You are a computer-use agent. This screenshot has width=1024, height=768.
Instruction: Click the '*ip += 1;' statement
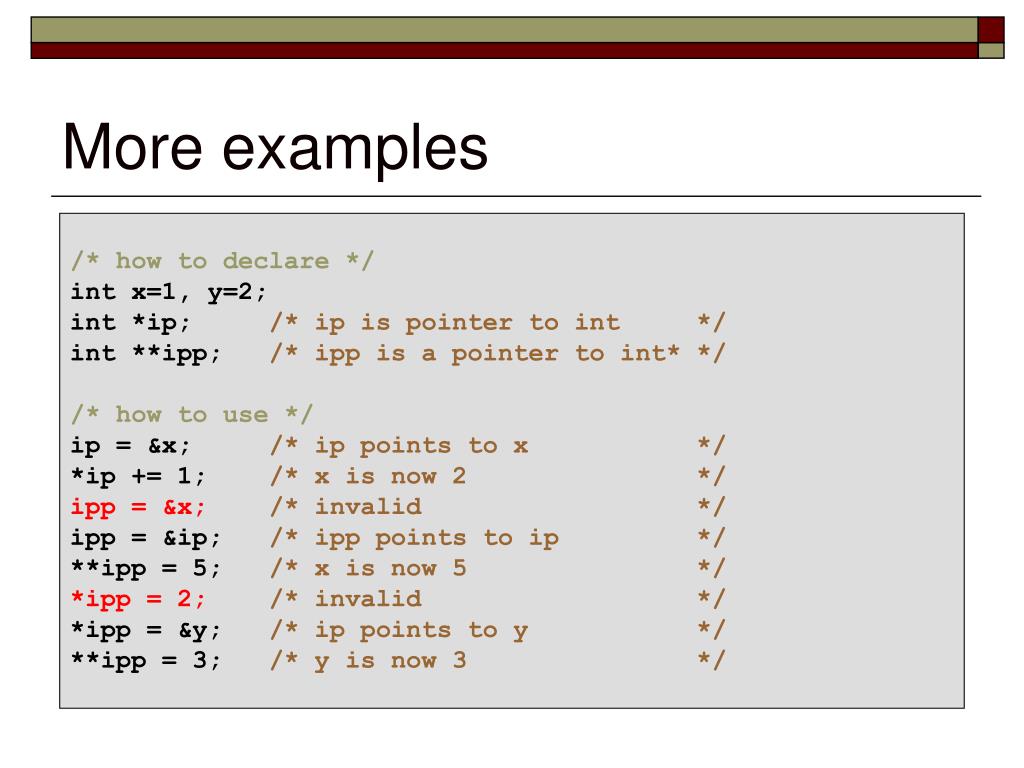[138, 477]
